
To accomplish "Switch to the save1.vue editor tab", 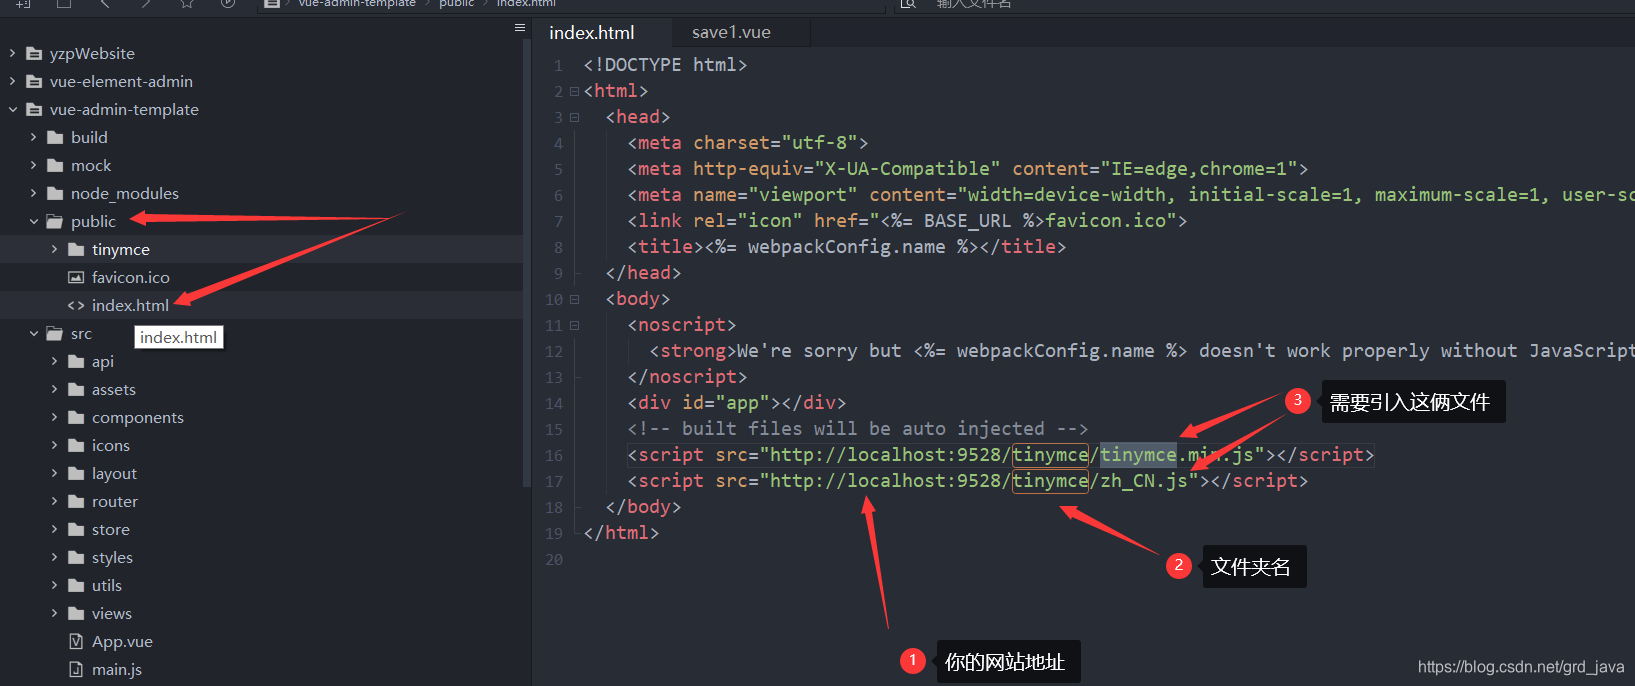I will (731, 33).
